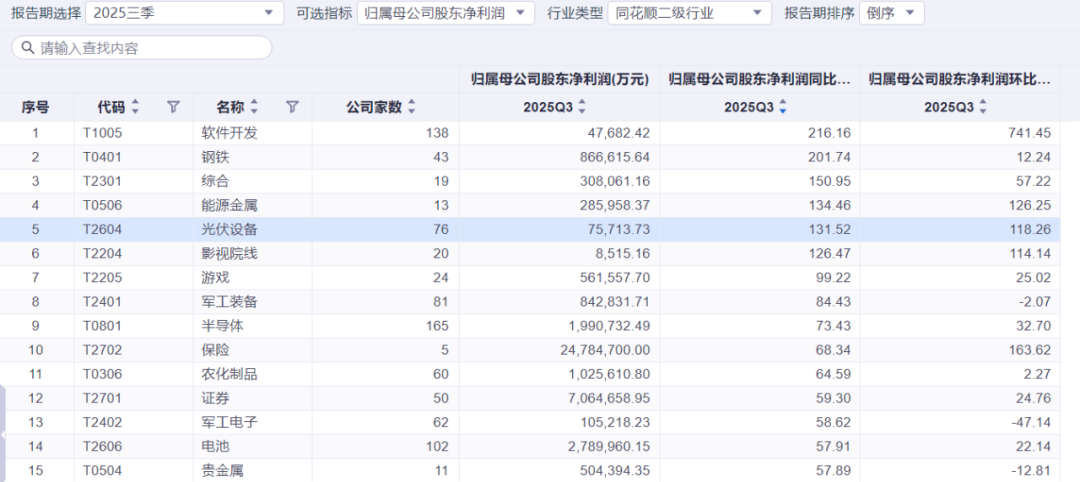1080x482 pixels.
Task: Focus the 请输入查找内容 search field
Action: 142,48
